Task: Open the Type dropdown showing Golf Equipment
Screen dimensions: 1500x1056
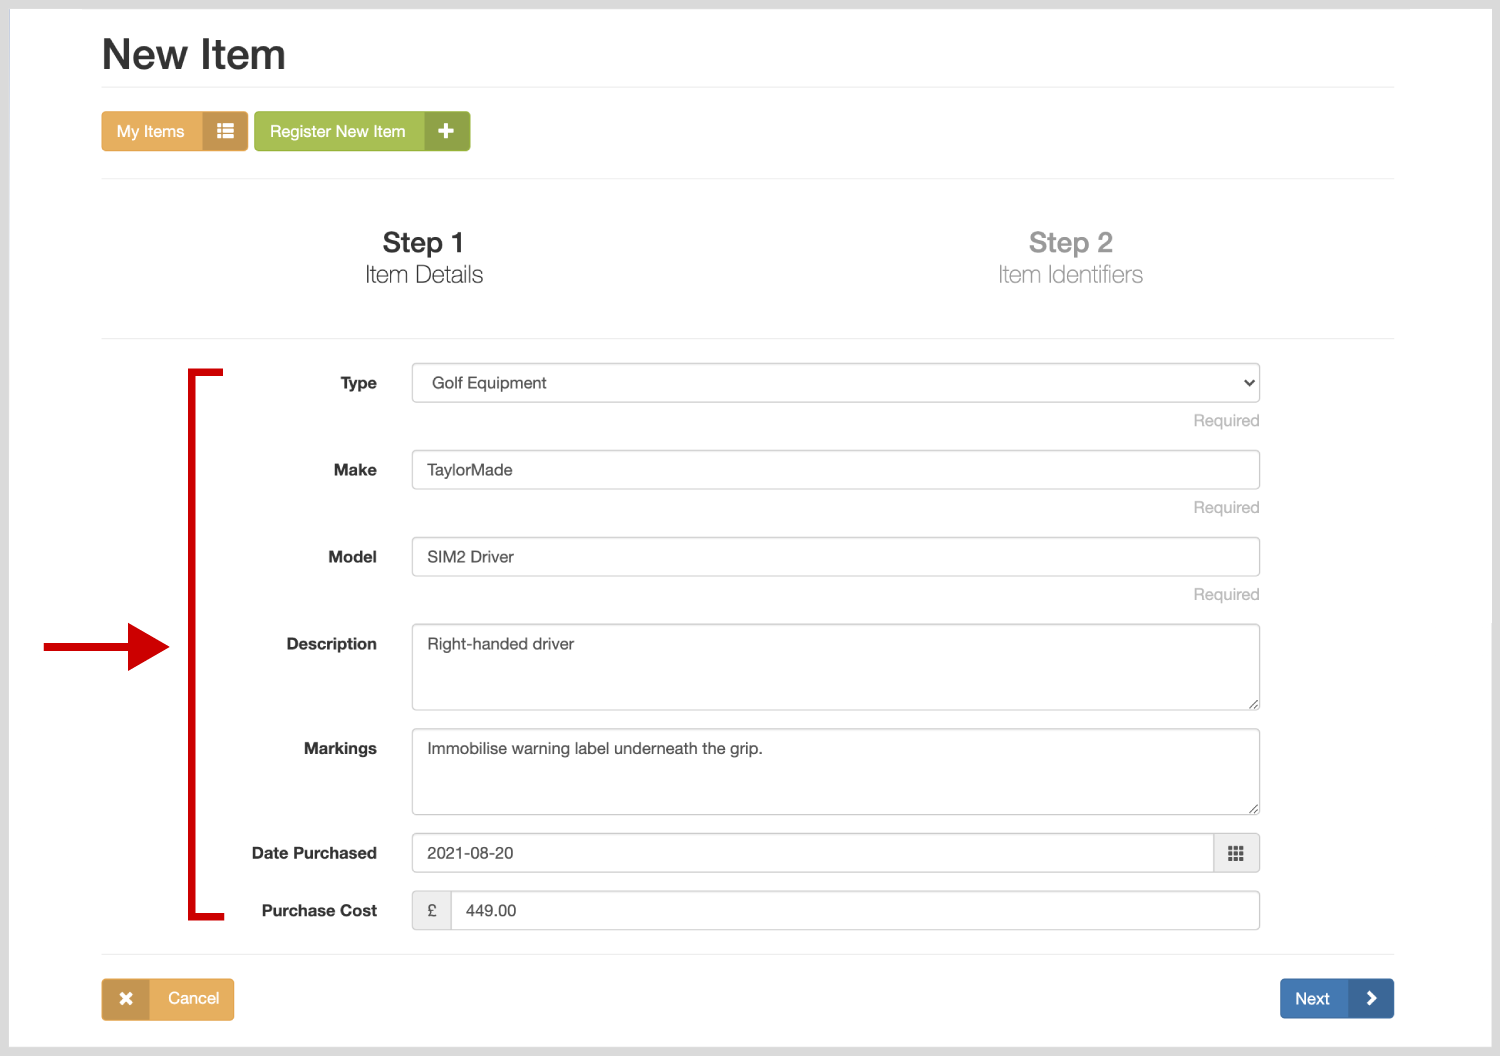Action: coord(835,383)
